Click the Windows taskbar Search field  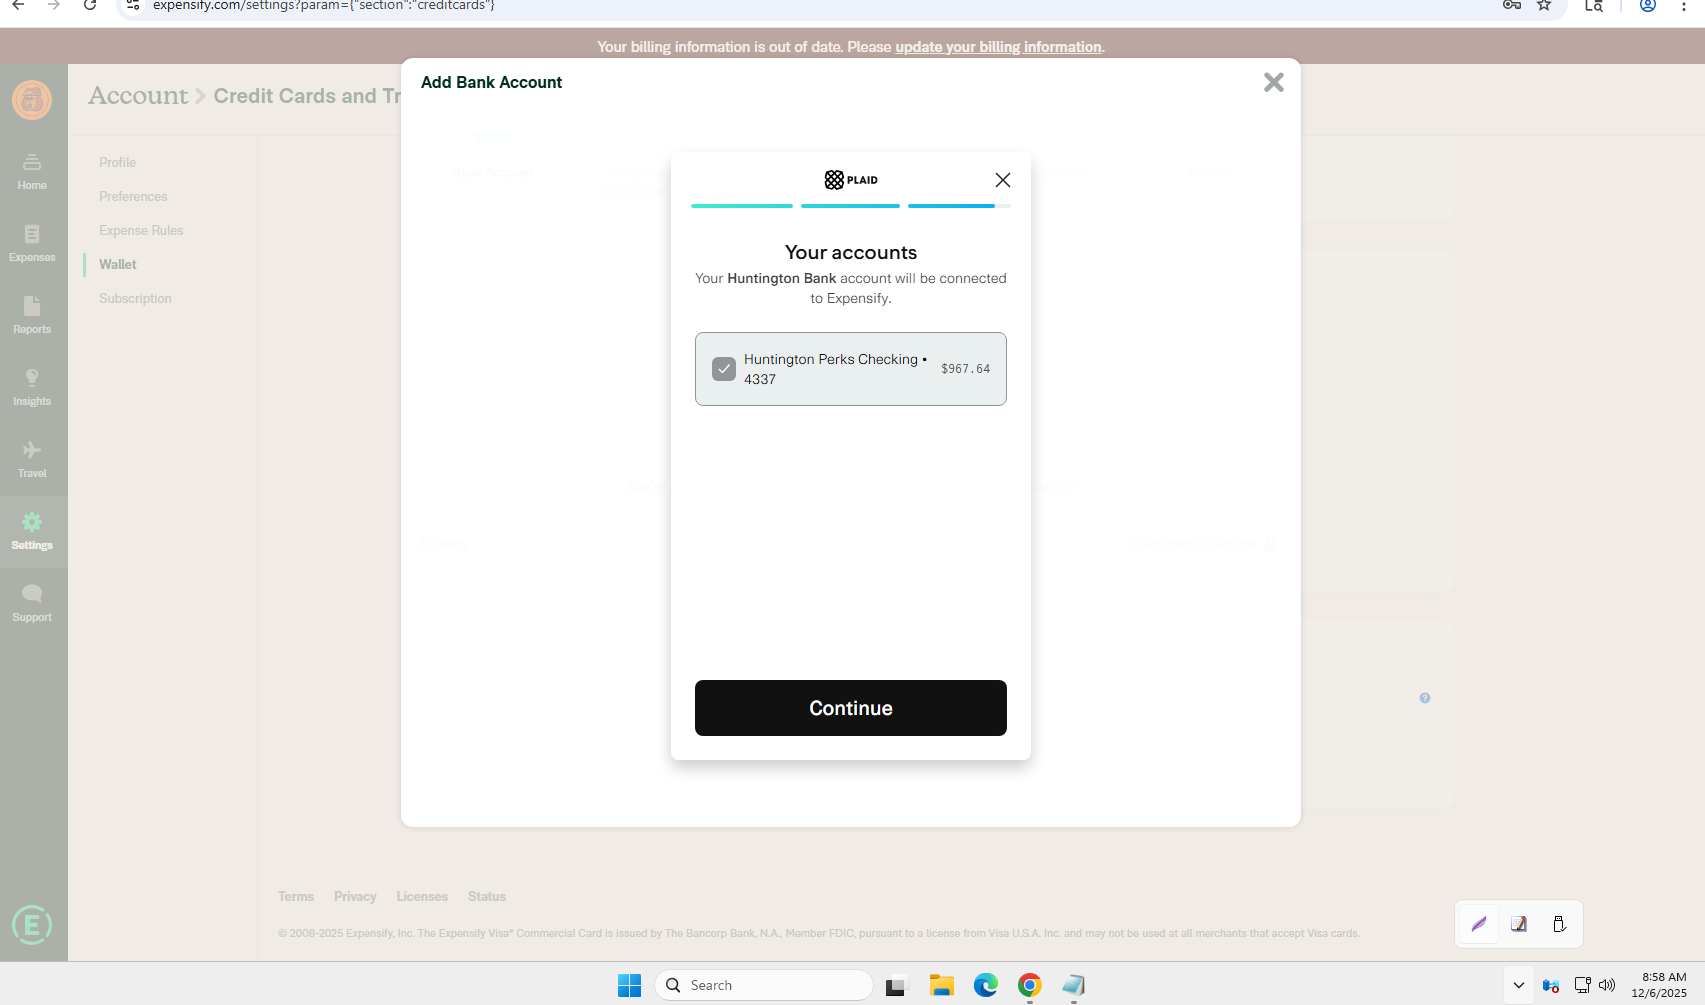click(765, 985)
